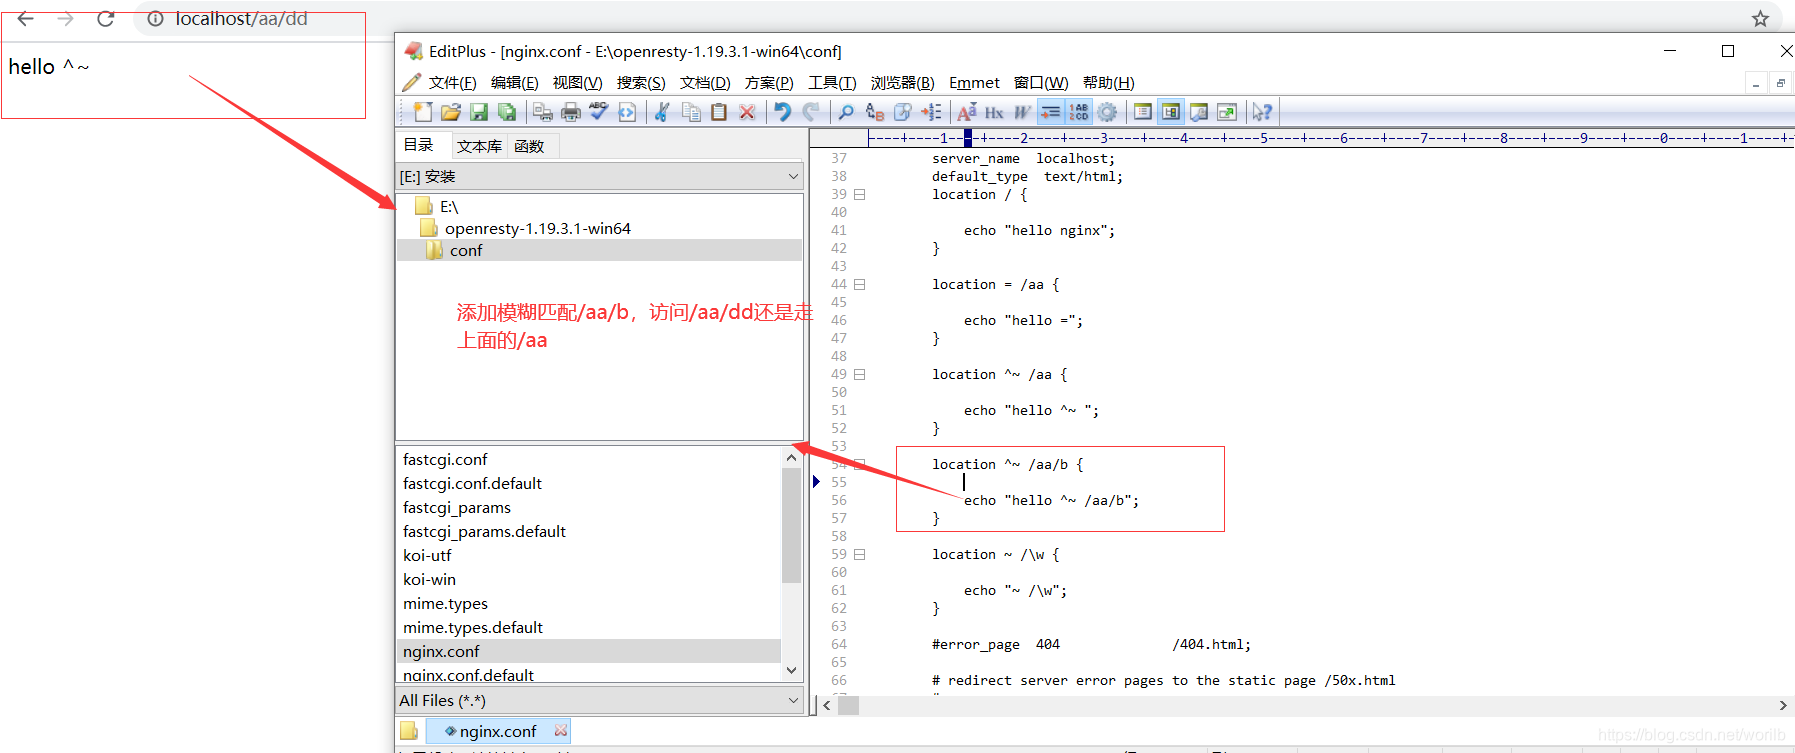The height and width of the screenshot is (753, 1795).
Task: Click the Save All icon
Action: (507, 112)
